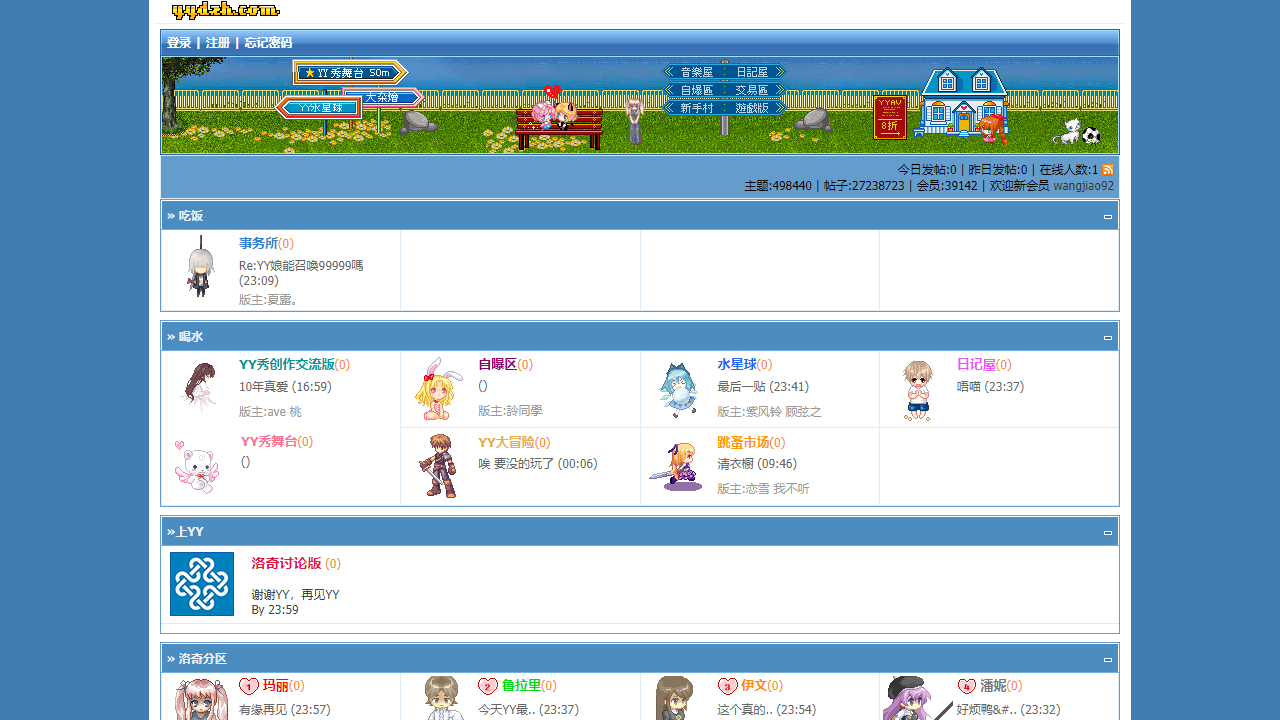Viewport: 1280px width, 720px height.
Task: Click the YY水星球 signpost in banner
Action: point(319,108)
